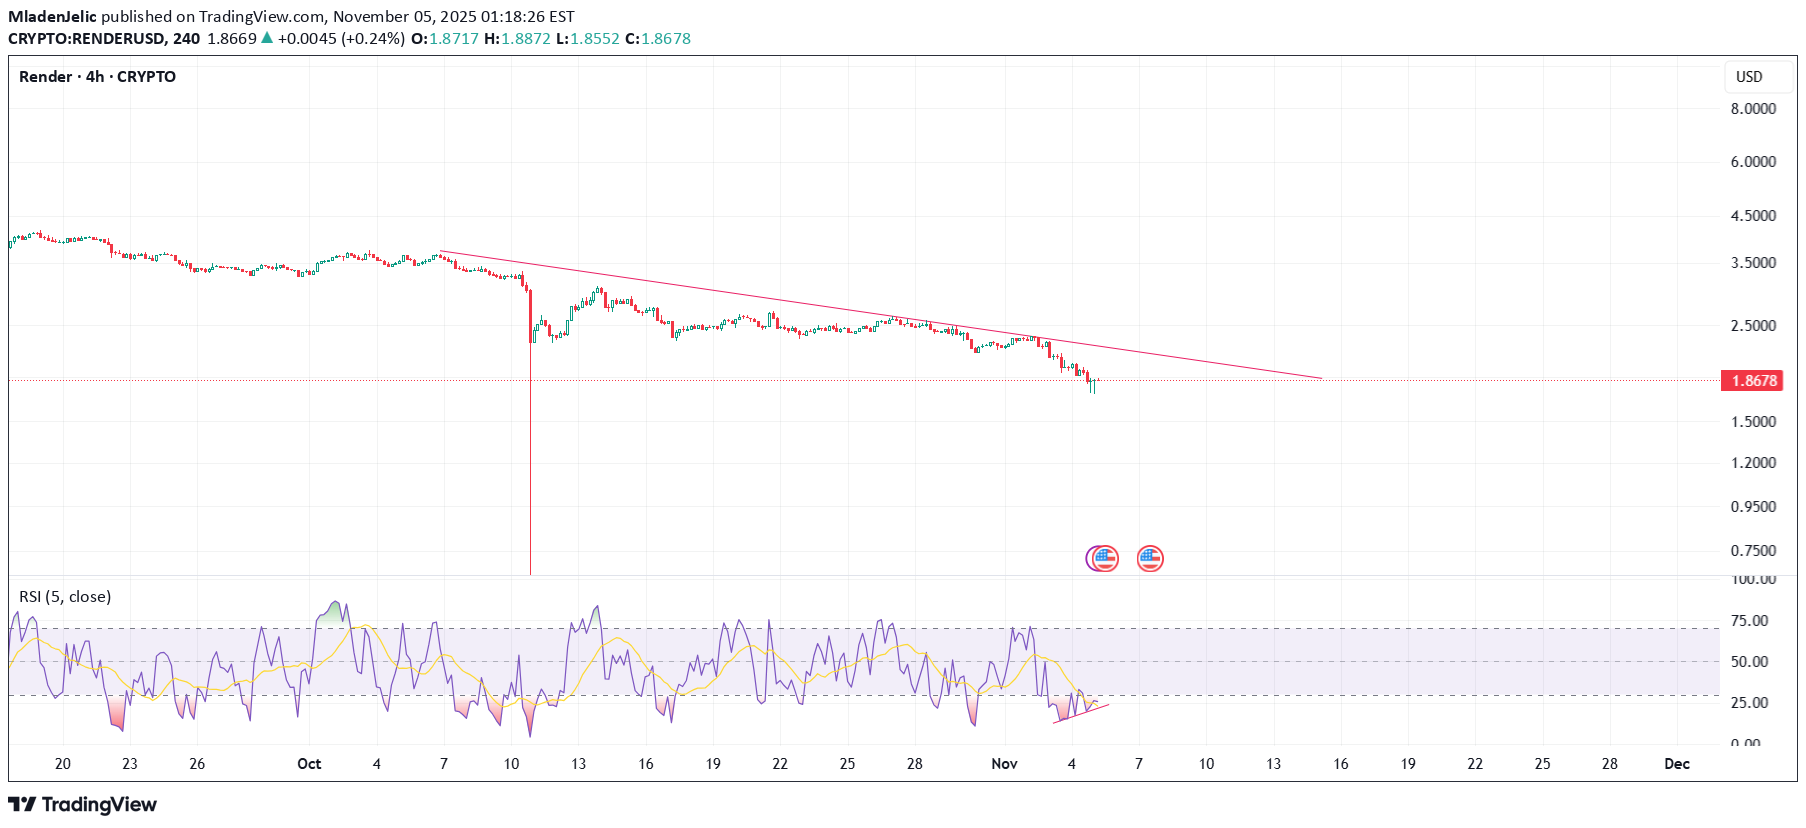Click the rightmost US flag event icon

pyautogui.click(x=1150, y=558)
